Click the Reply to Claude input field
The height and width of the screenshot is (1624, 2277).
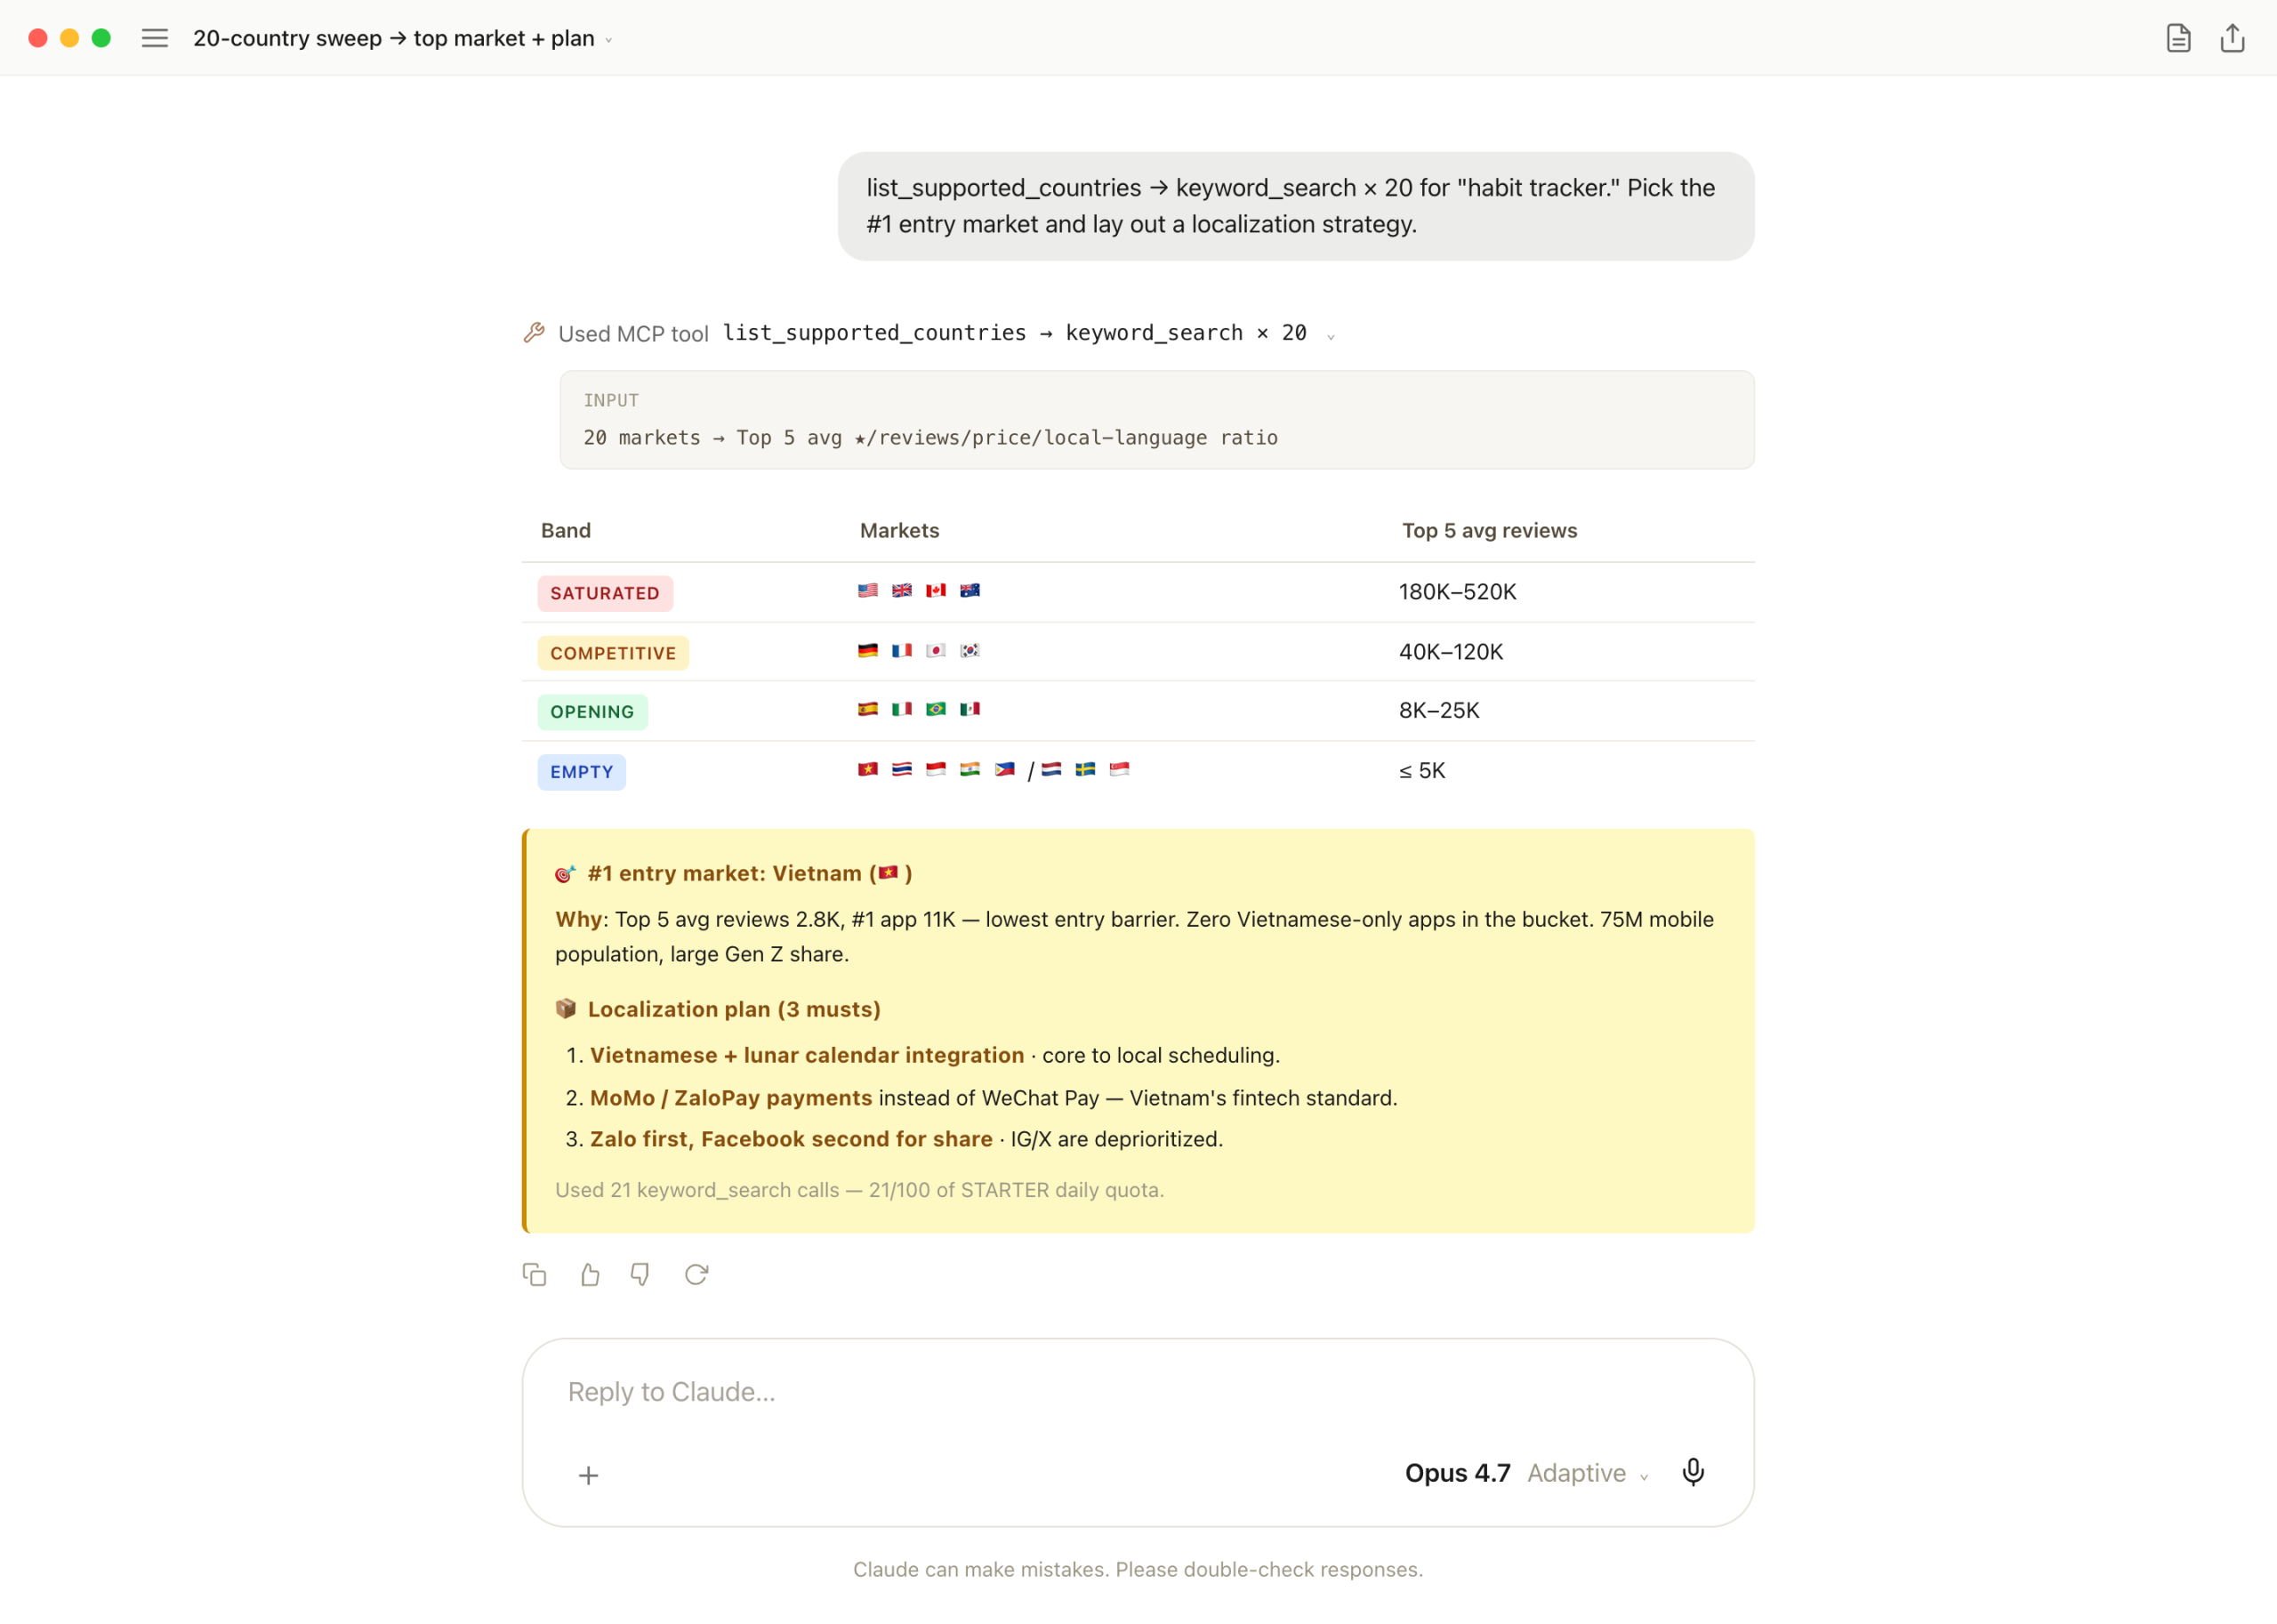click(1138, 1392)
